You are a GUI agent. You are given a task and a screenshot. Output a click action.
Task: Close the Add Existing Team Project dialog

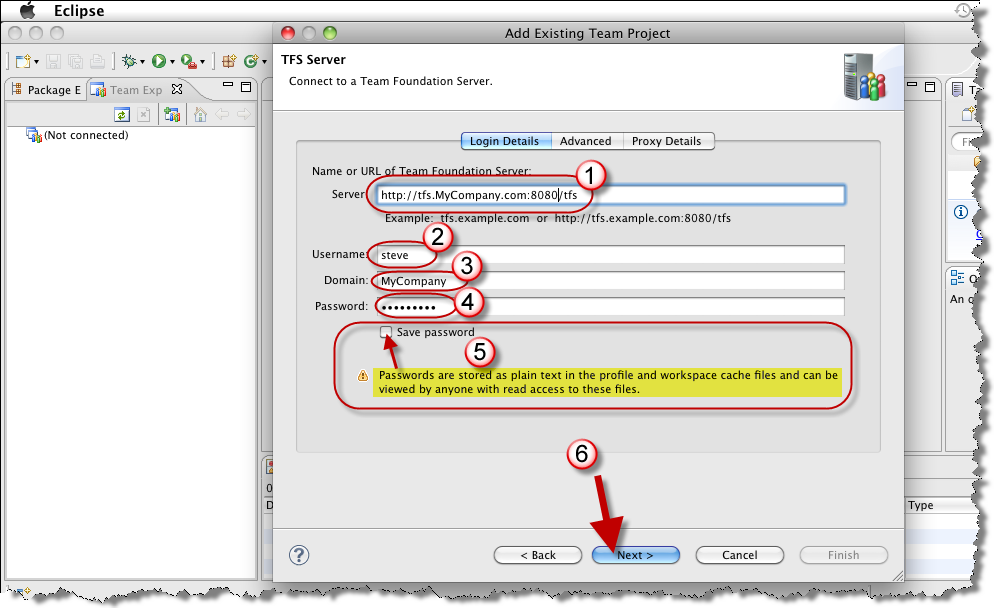click(x=288, y=33)
